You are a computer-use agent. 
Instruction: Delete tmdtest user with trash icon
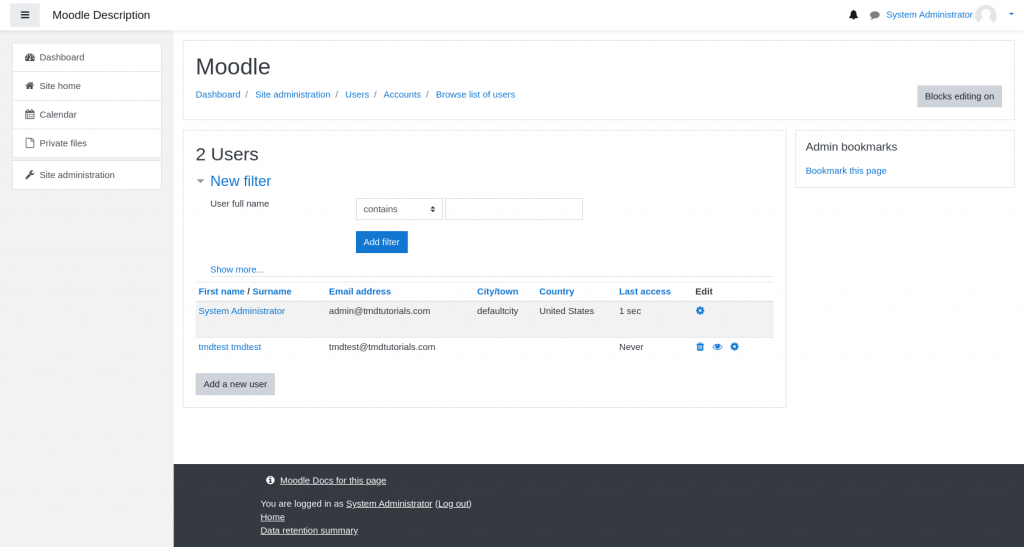coord(700,347)
